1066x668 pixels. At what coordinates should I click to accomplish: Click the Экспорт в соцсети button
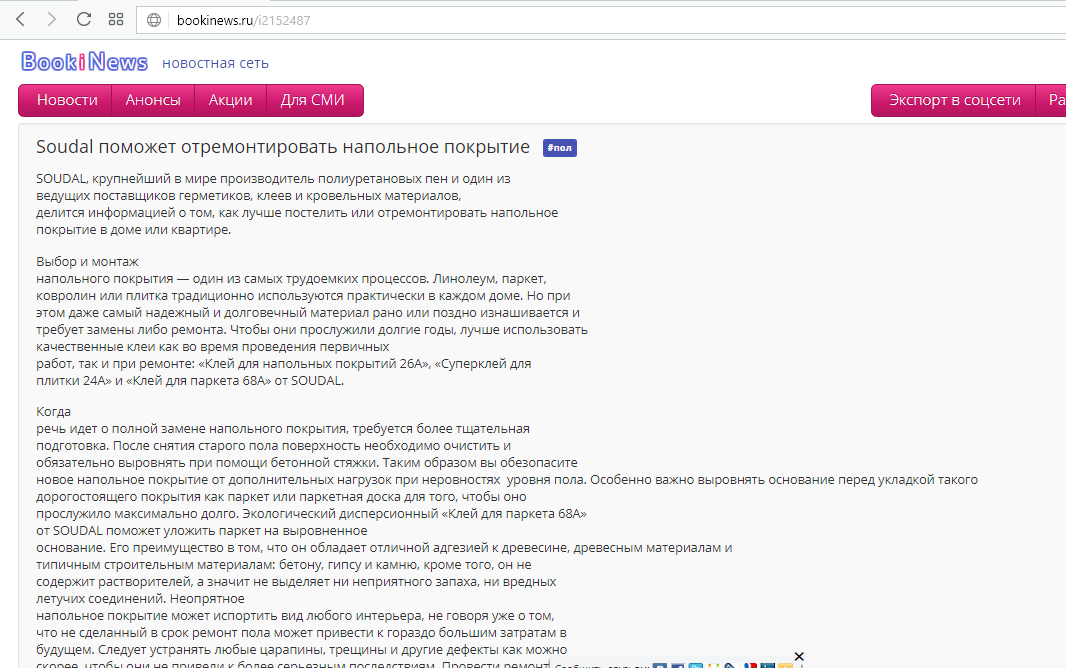click(955, 101)
